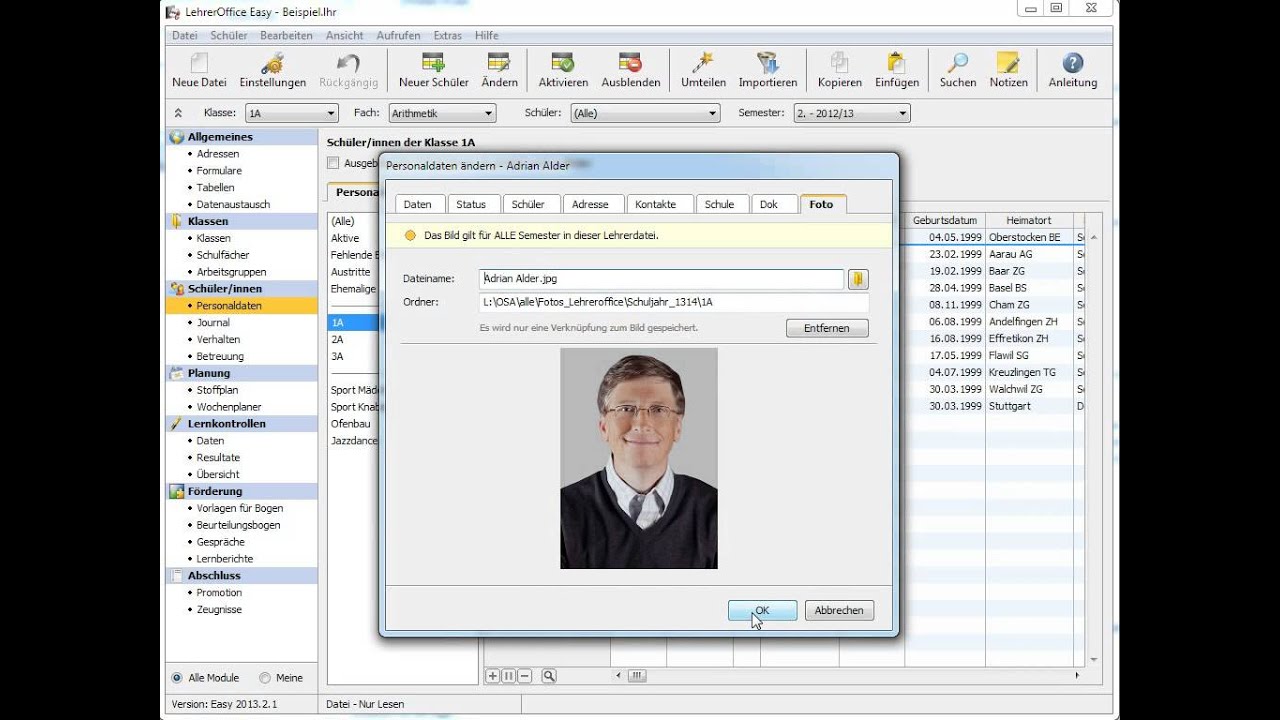
Task: Click the Einfügen clipboard icon
Action: tap(896, 70)
